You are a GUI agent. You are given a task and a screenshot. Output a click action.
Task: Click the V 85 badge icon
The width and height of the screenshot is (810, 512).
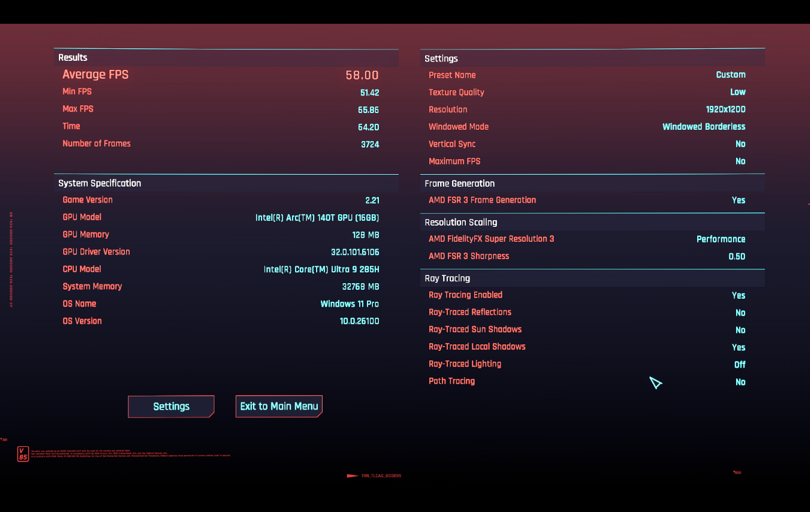coord(23,454)
